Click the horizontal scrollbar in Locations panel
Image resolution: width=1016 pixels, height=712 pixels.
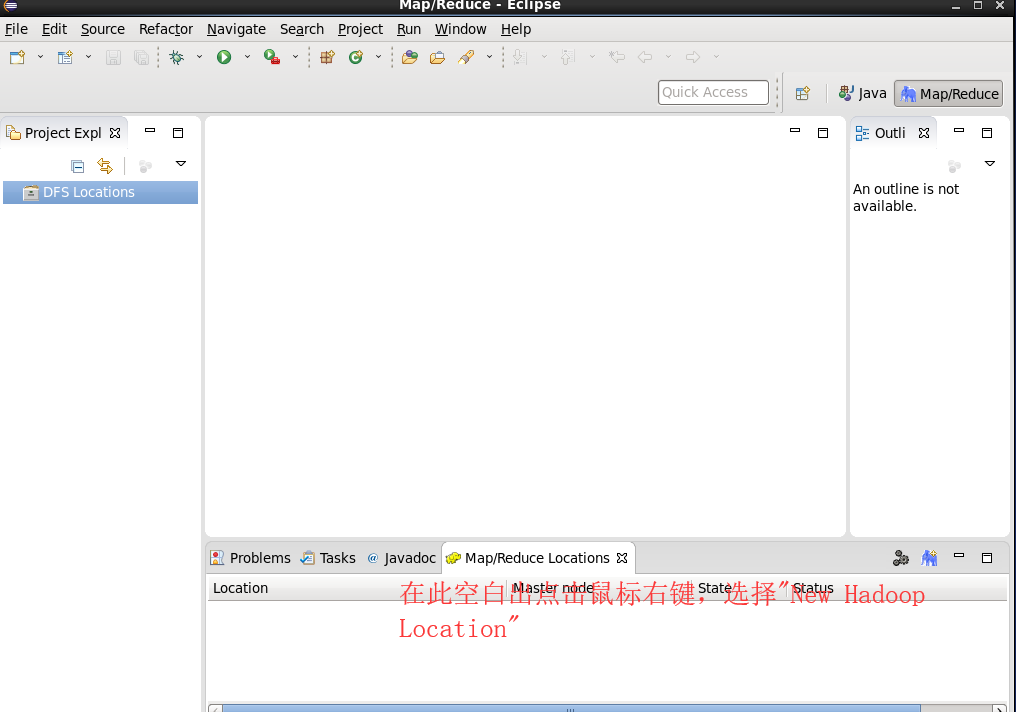(571, 708)
